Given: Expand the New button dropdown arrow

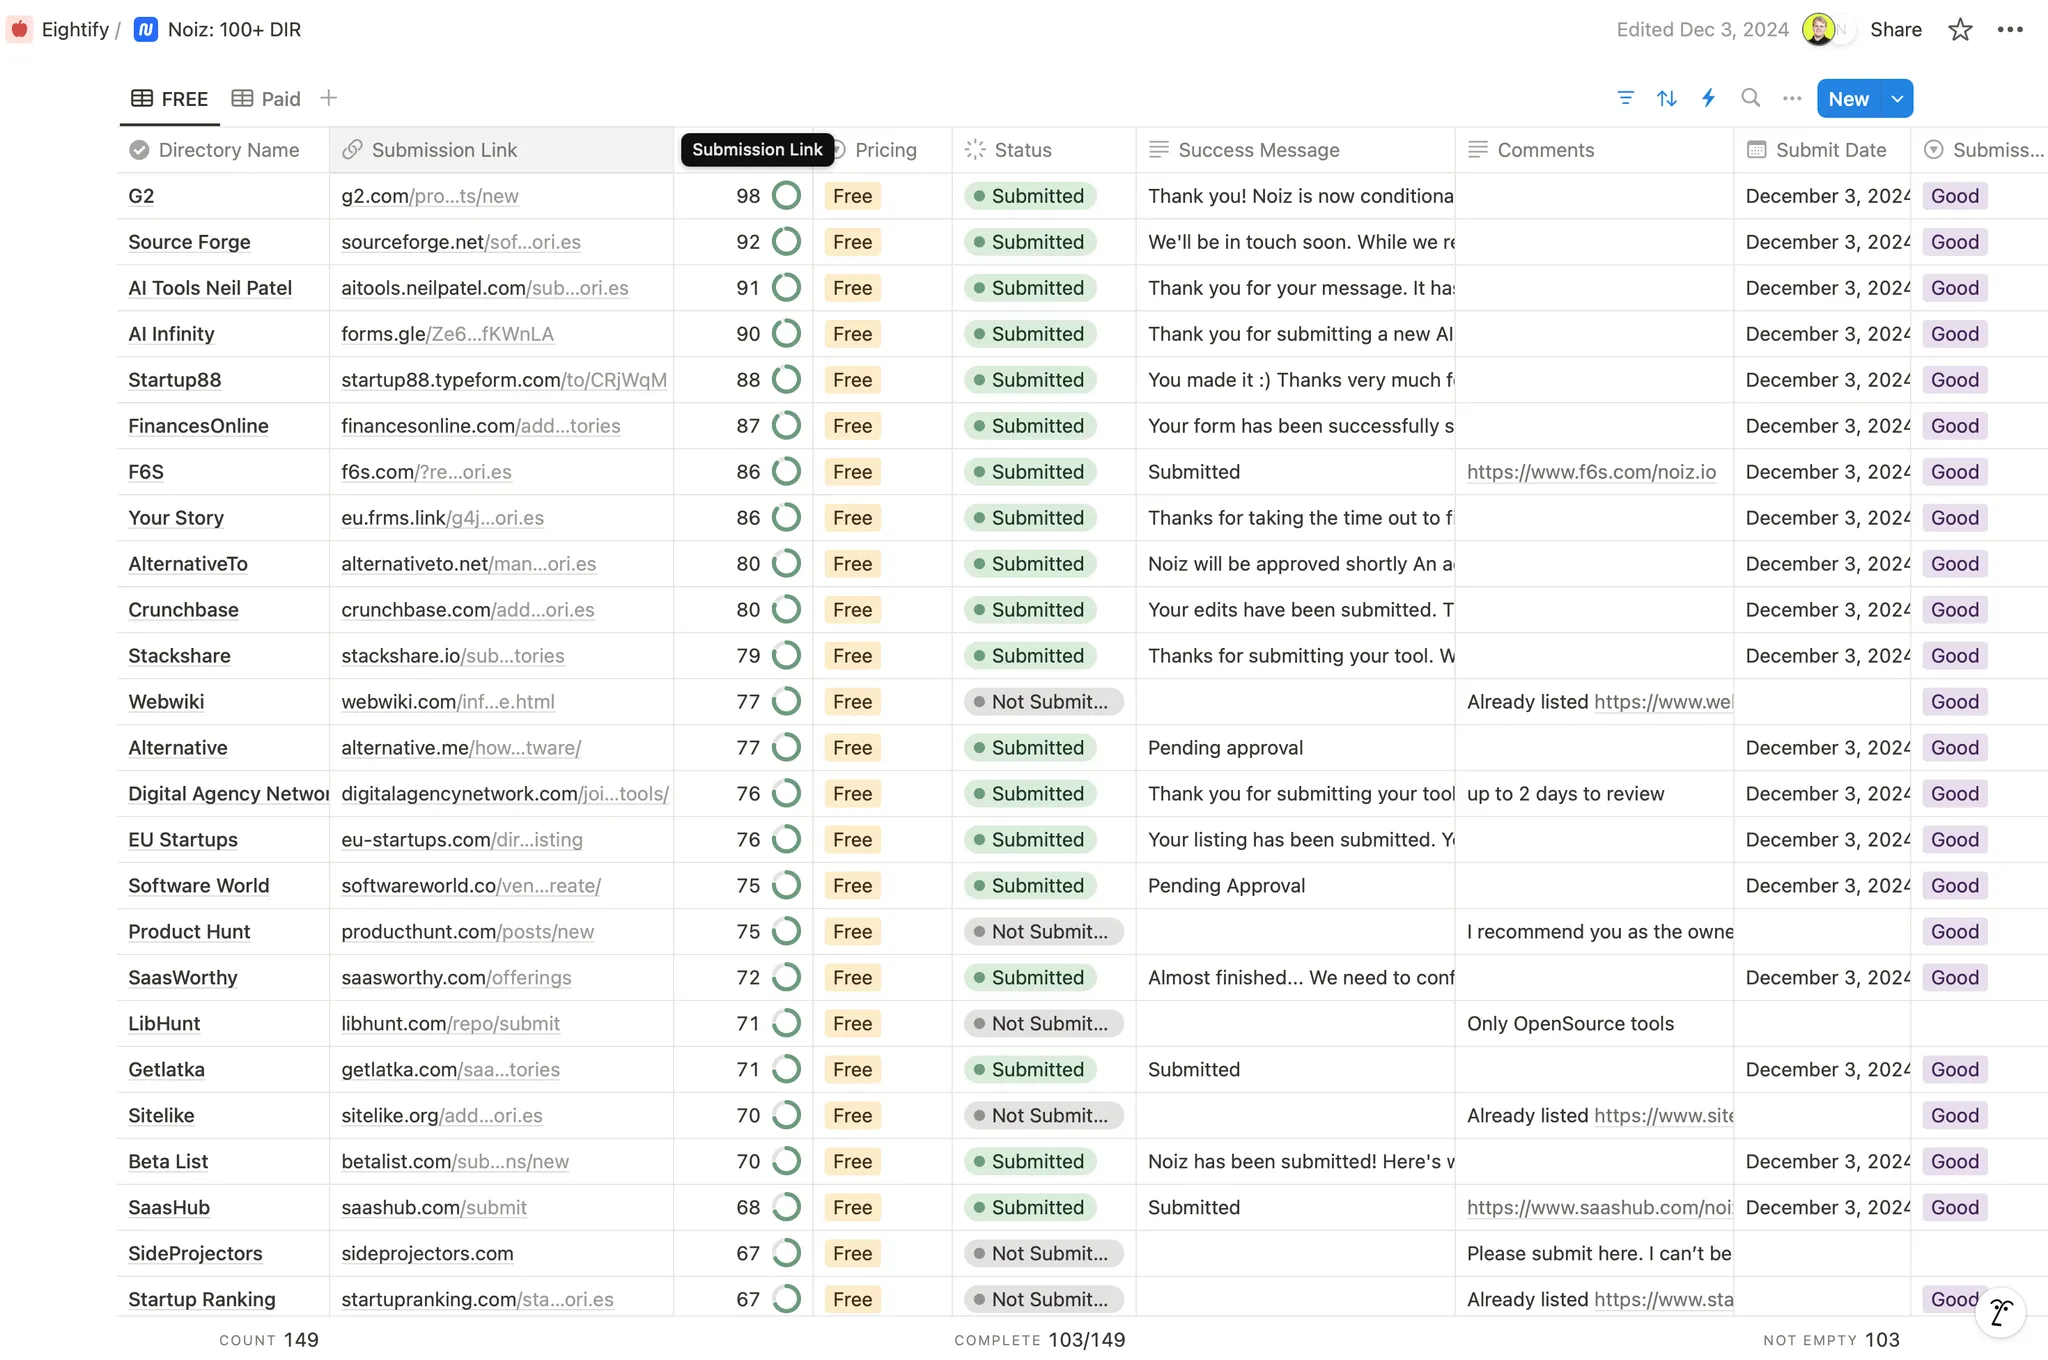Looking at the screenshot, I should pos(1897,99).
